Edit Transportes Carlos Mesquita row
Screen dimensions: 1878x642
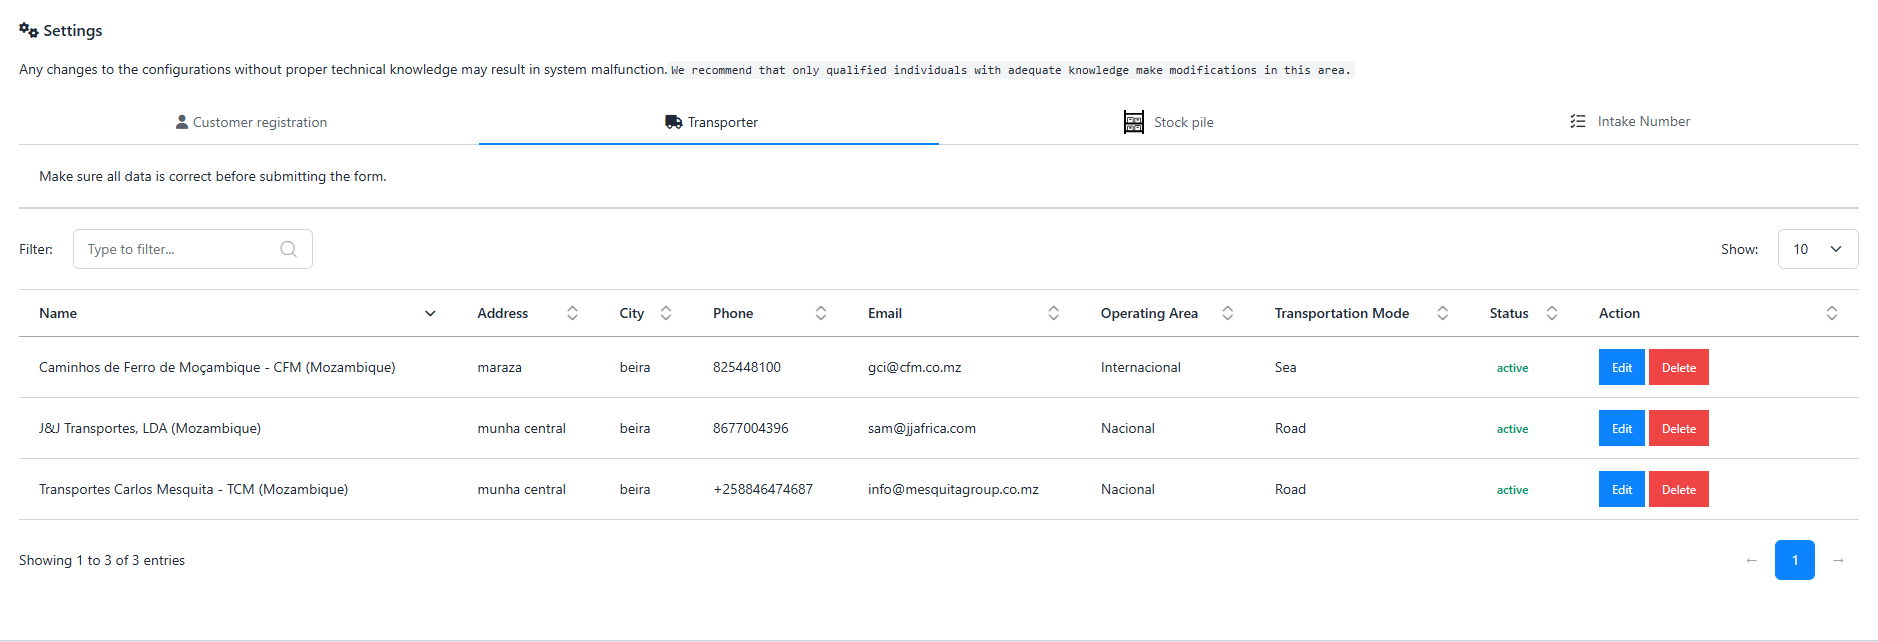coord(1621,489)
